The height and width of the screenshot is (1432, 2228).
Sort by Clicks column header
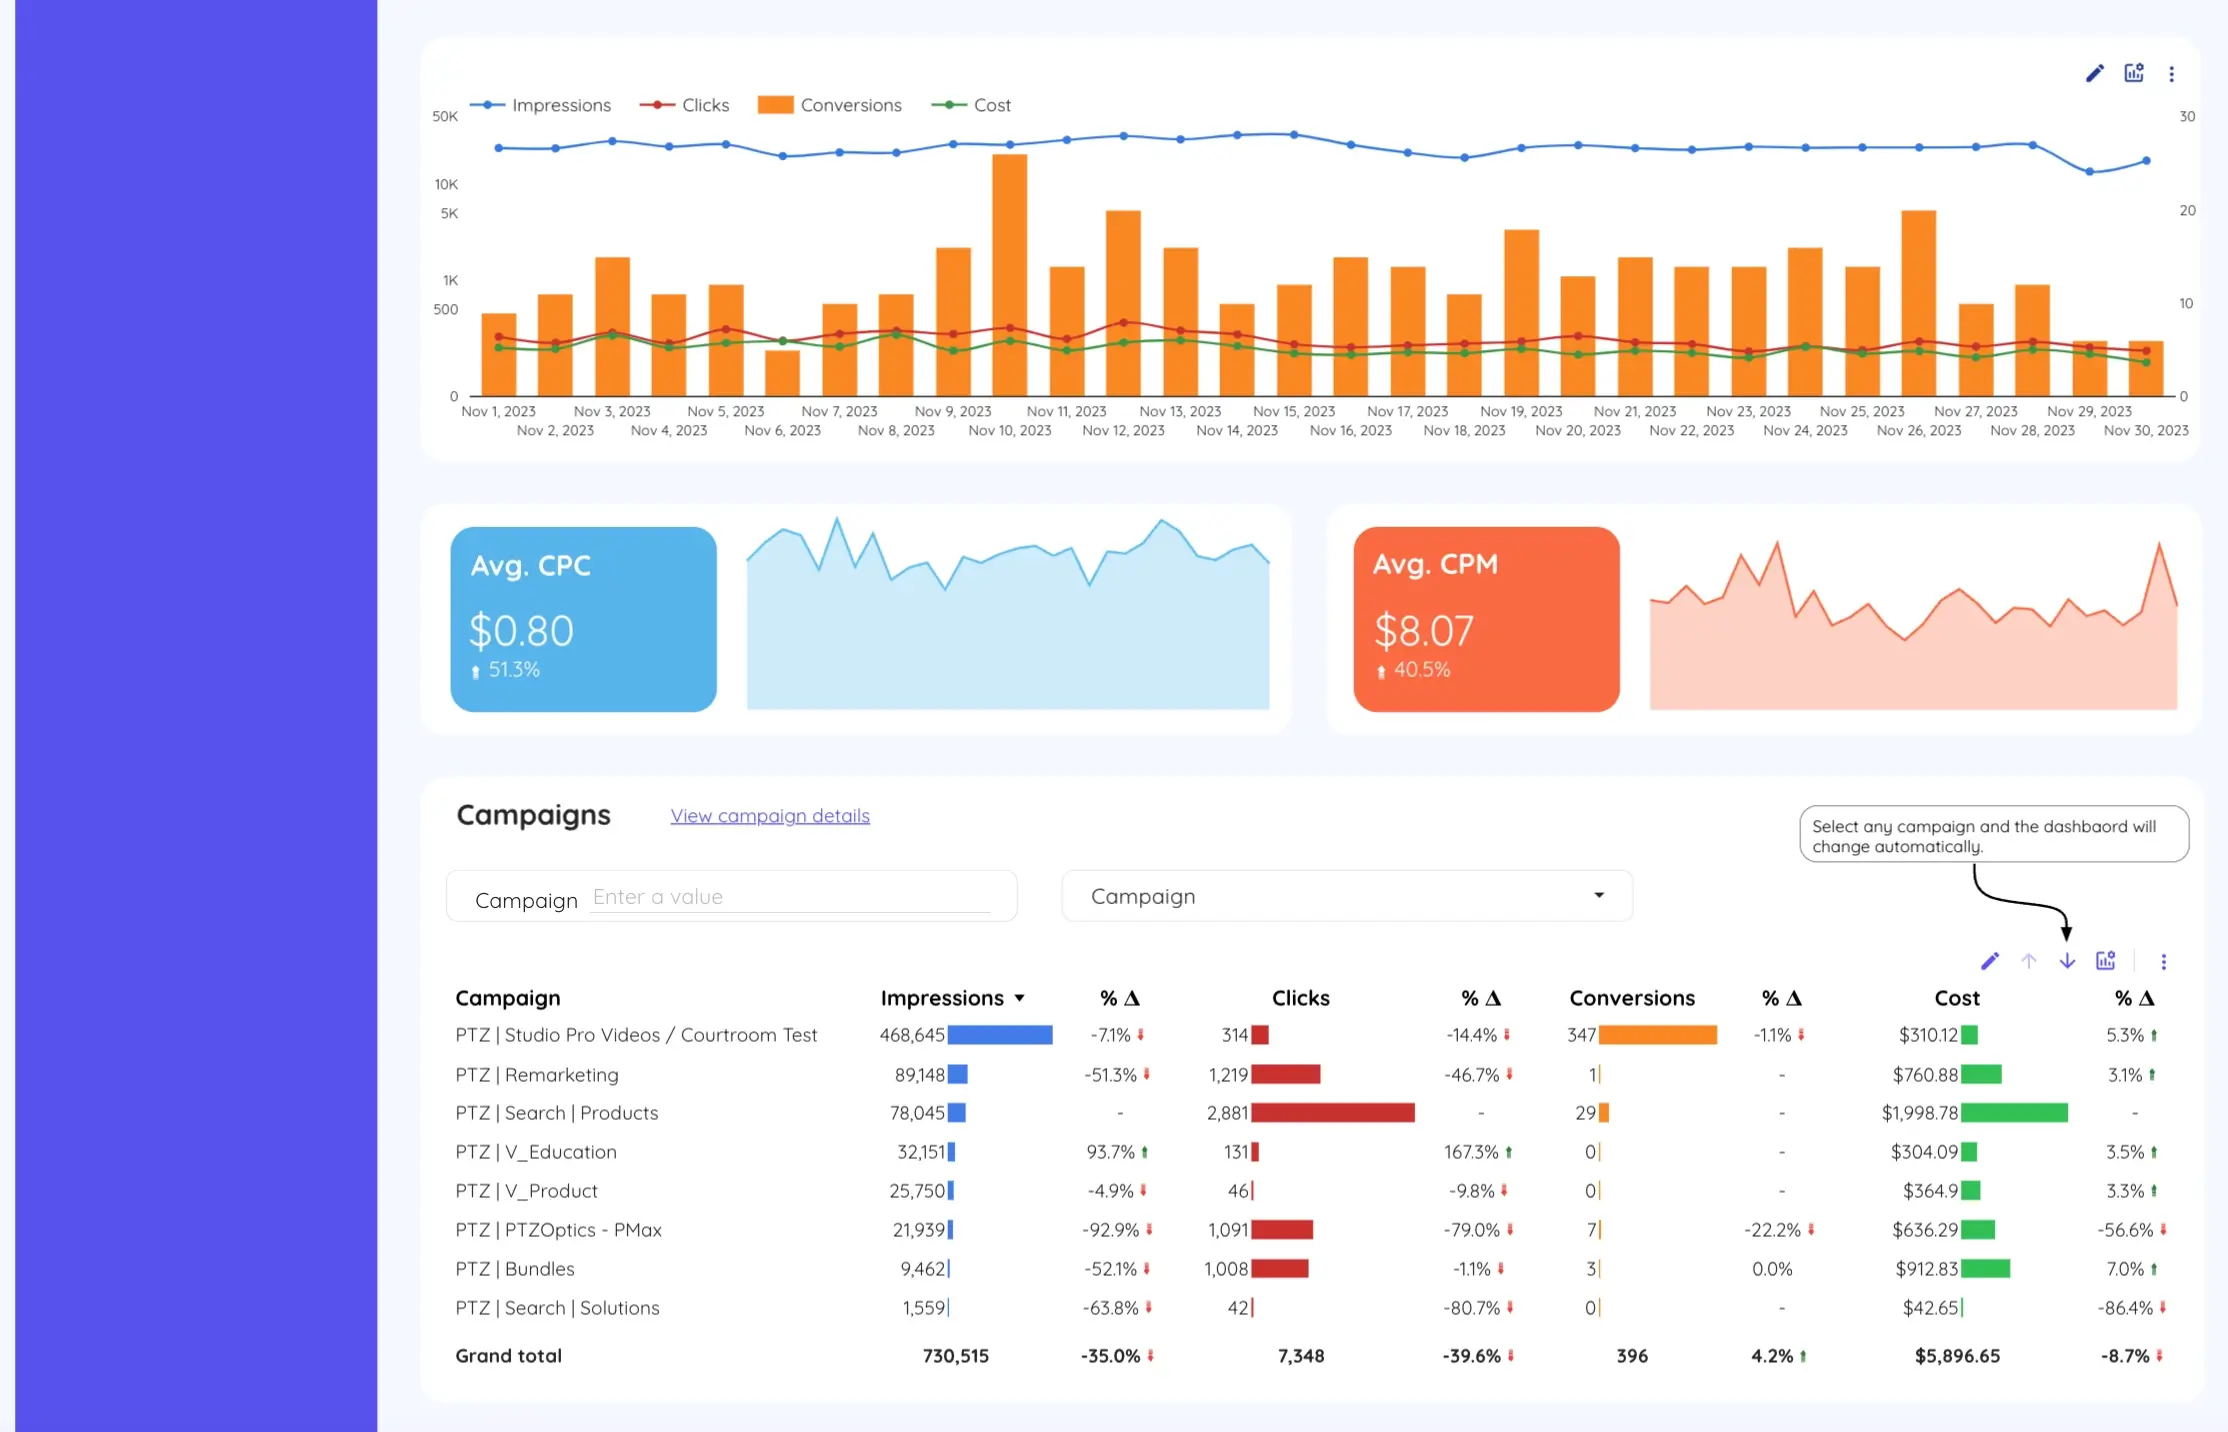pyautogui.click(x=1300, y=998)
